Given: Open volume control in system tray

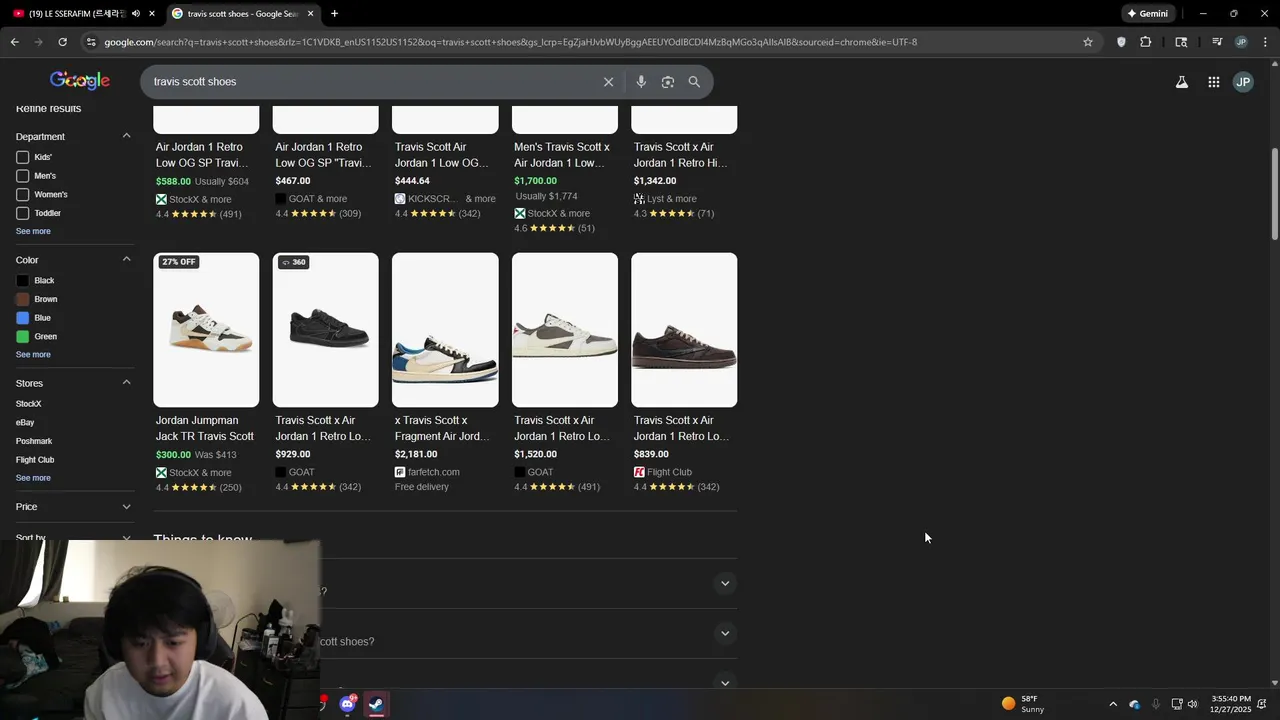Looking at the screenshot, I should [x=1192, y=704].
